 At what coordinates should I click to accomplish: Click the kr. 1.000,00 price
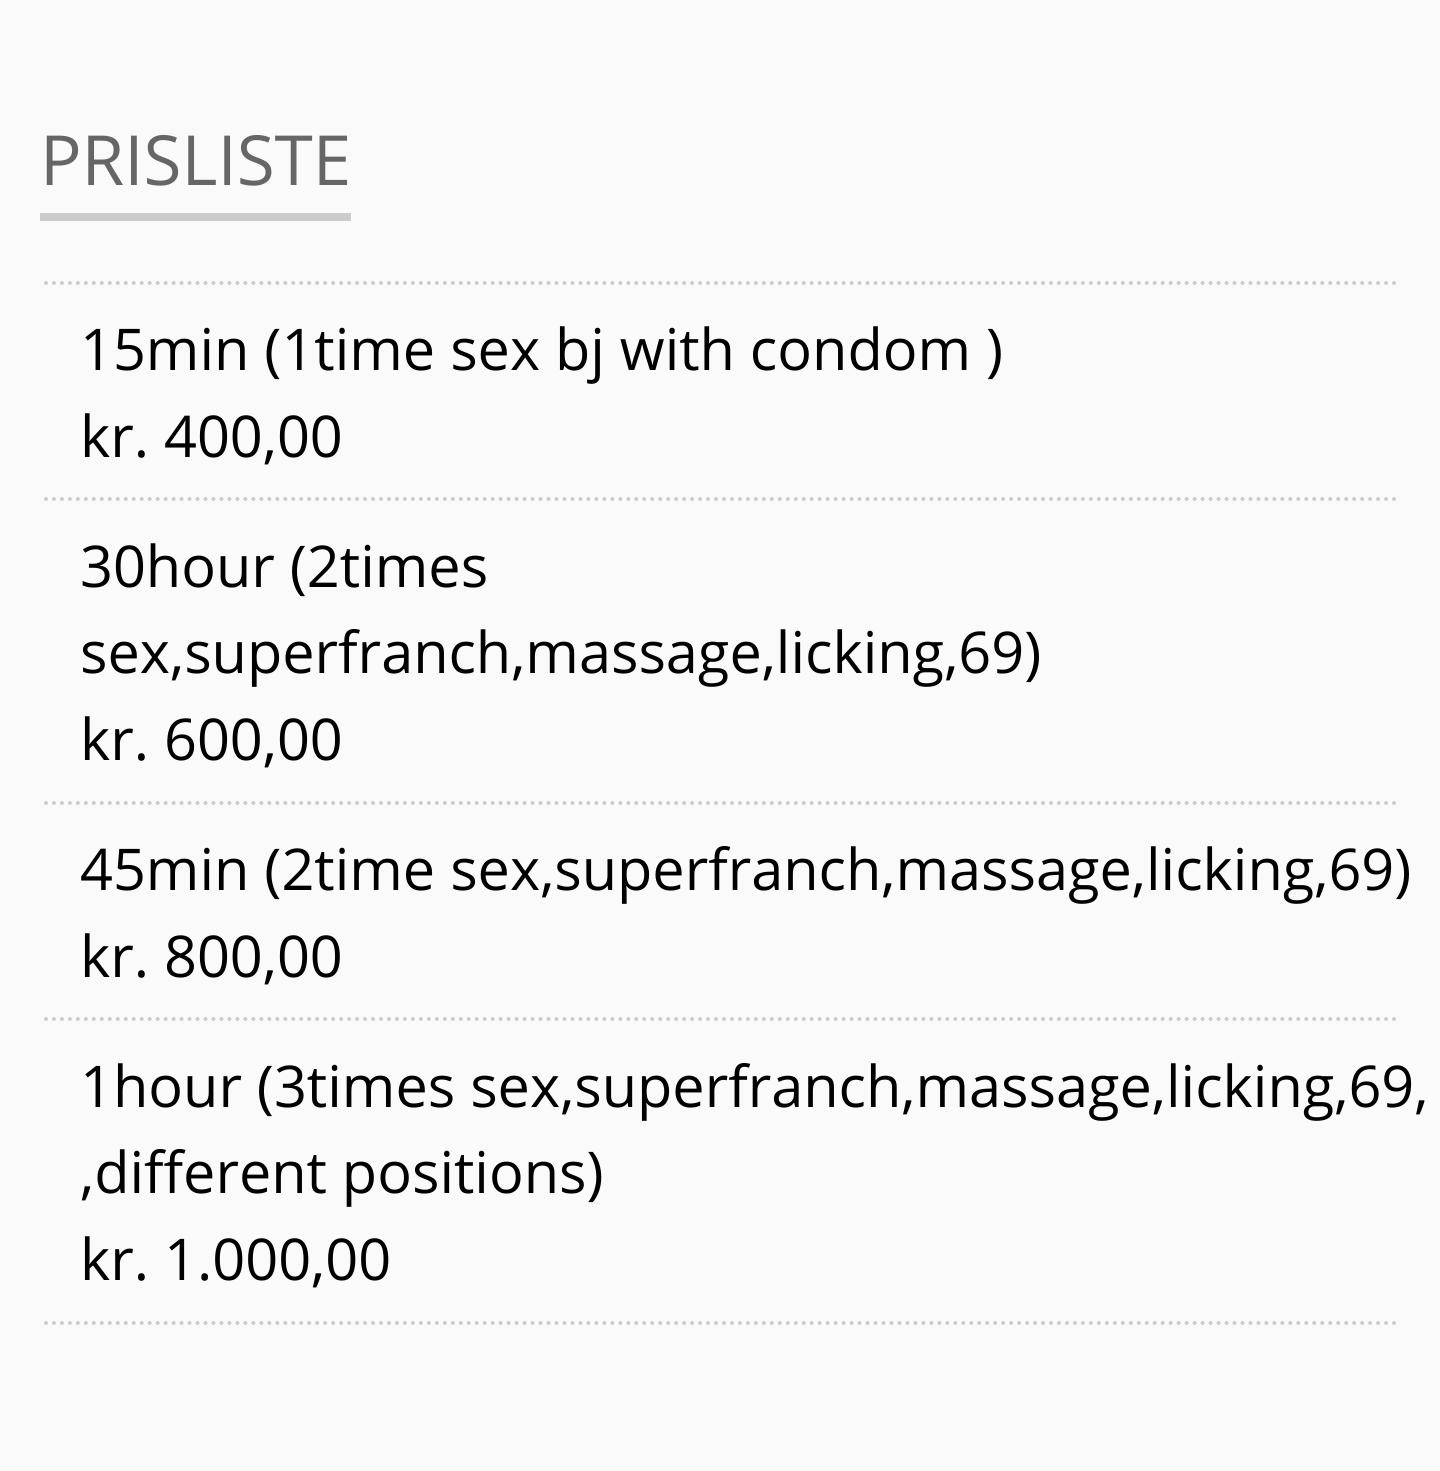click(x=235, y=1260)
